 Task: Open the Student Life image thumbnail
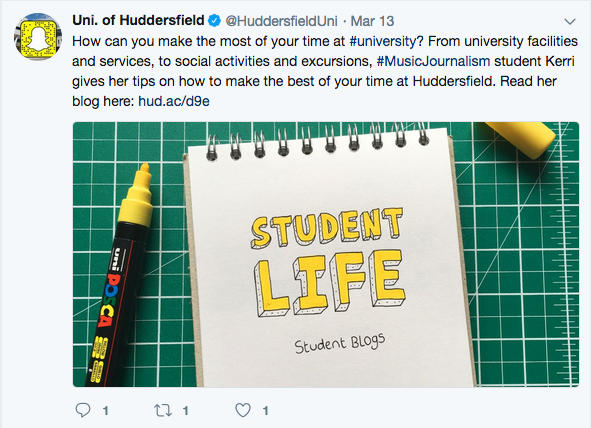tap(326, 254)
